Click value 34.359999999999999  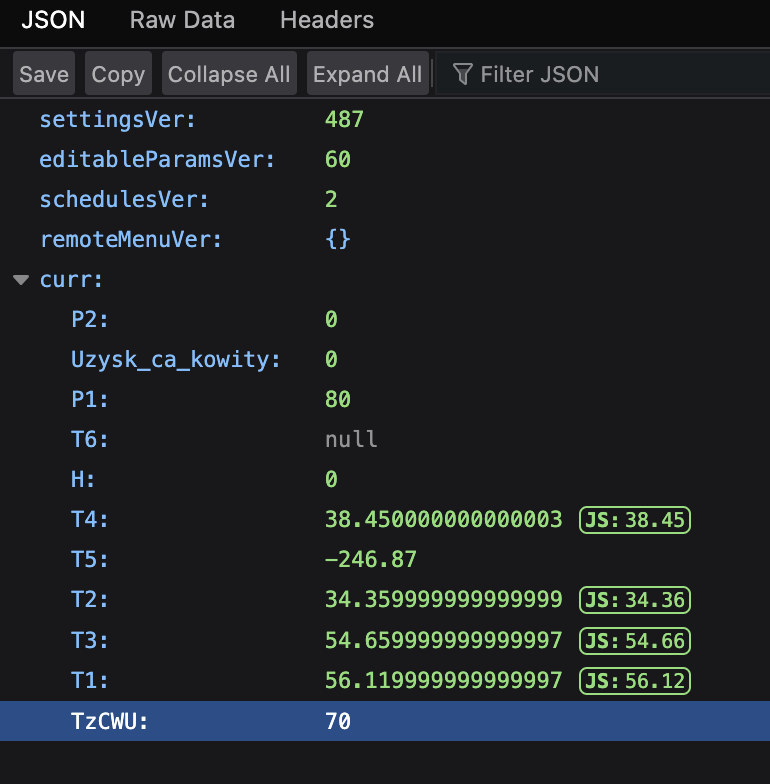444,600
